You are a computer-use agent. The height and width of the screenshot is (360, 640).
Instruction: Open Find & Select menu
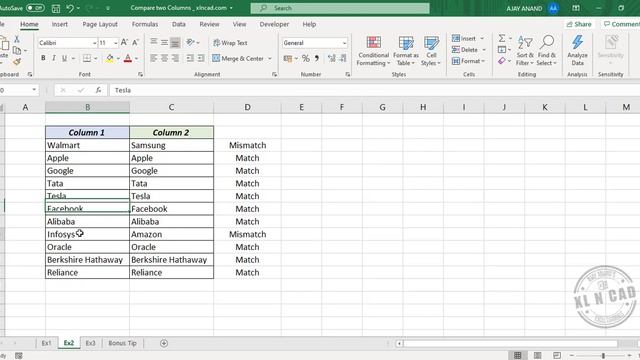tap(547, 51)
